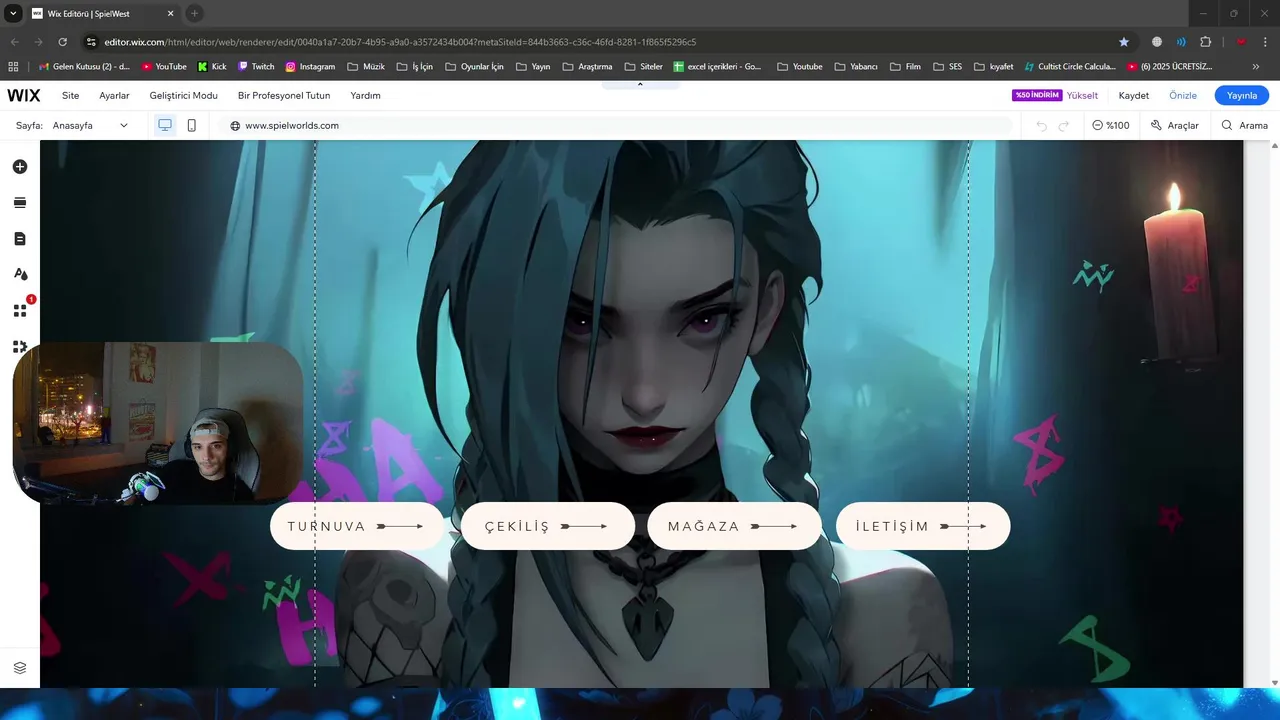Show more bookmarks with the double chevron
This screenshot has height=720, width=1280.
click(1256, 67)
